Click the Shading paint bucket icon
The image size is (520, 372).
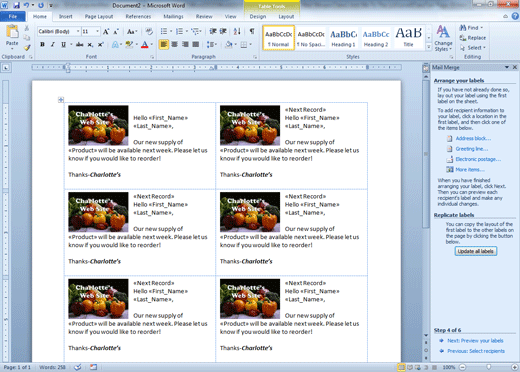point(228,44)
